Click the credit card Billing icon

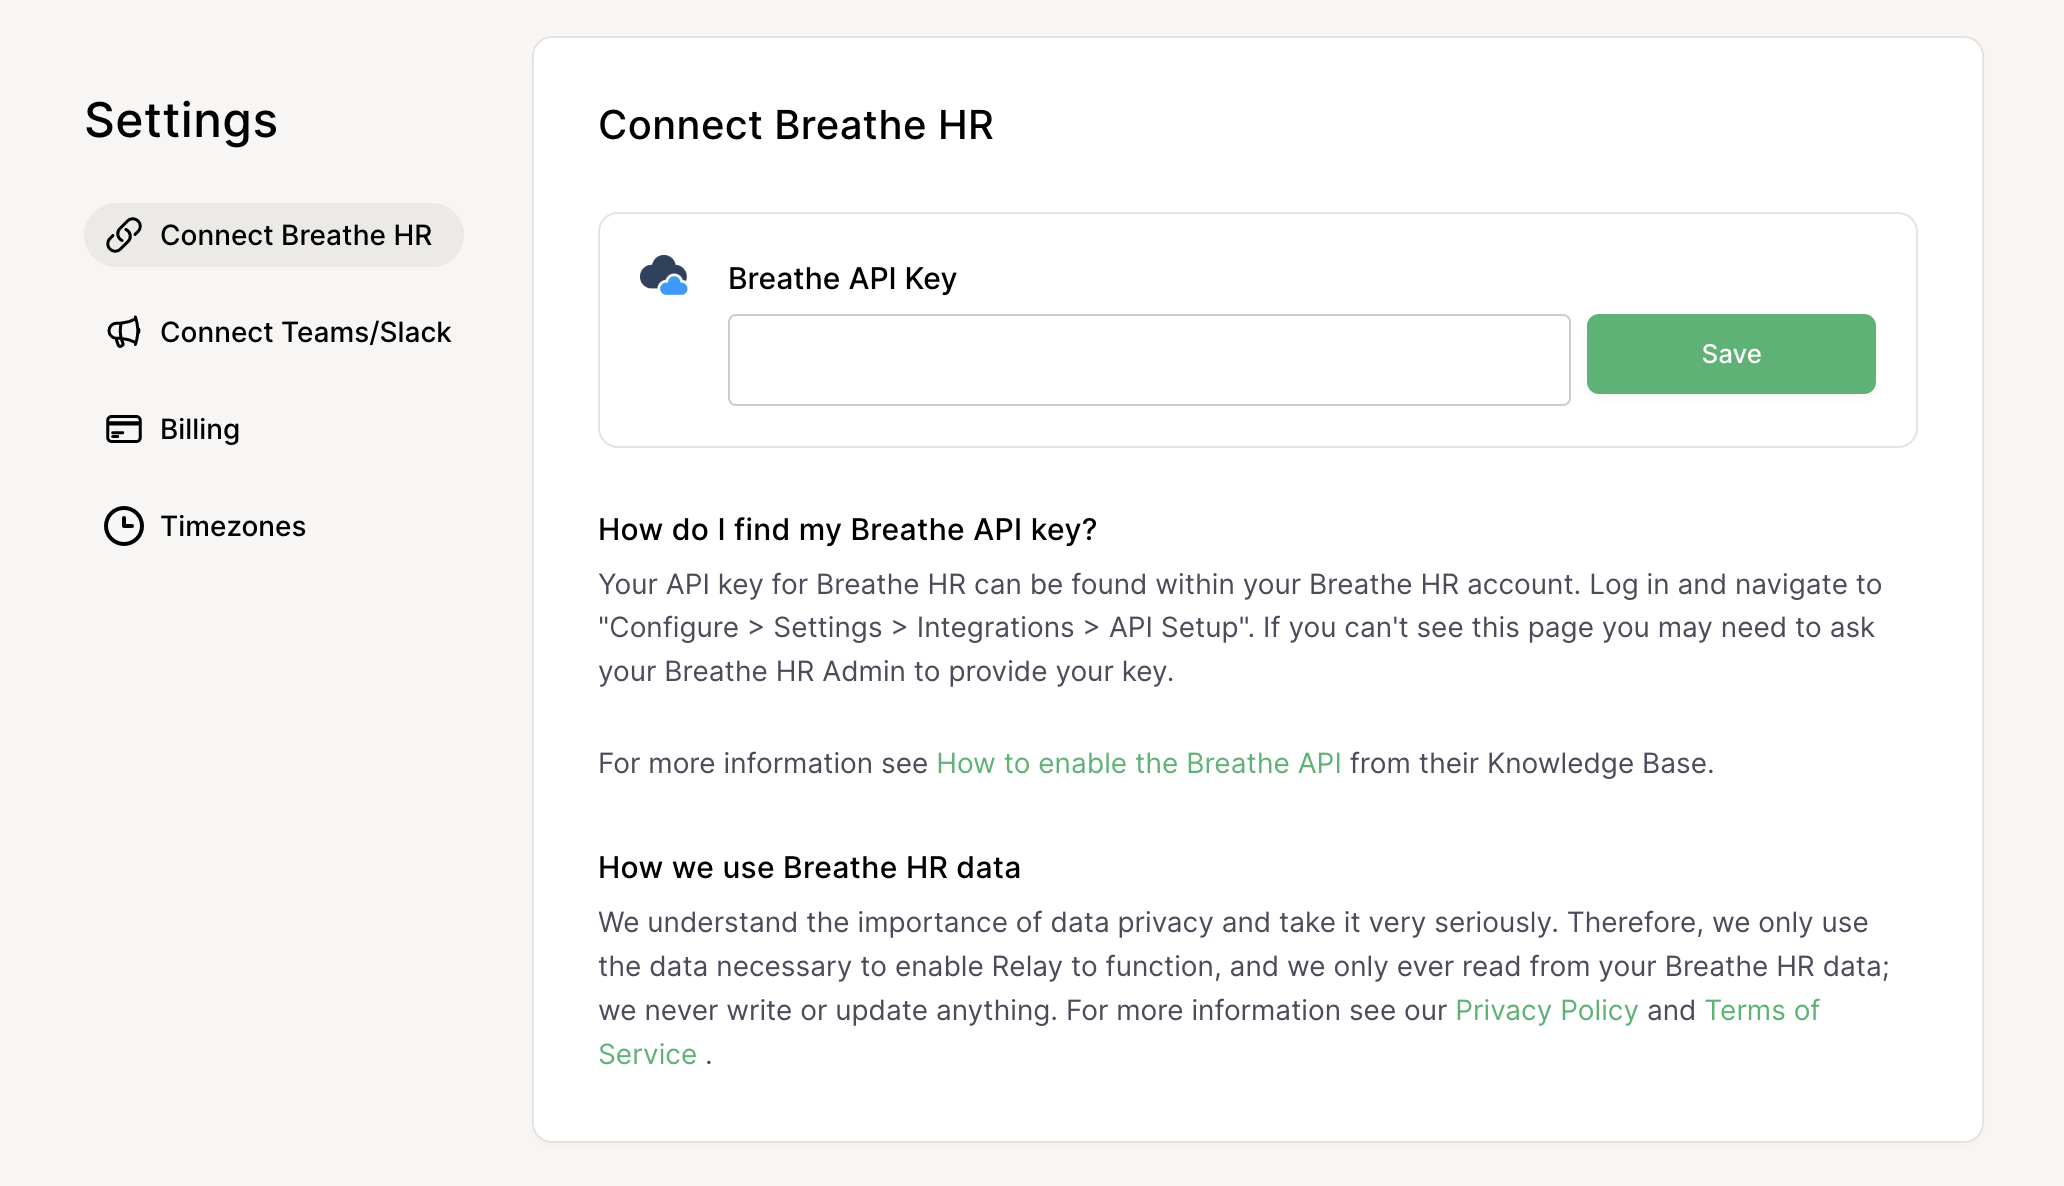[x=124, y=429]
